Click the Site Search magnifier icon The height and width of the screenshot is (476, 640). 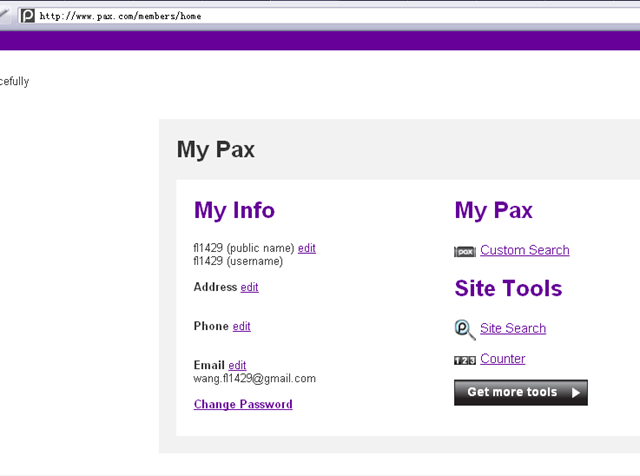[464, 329]
